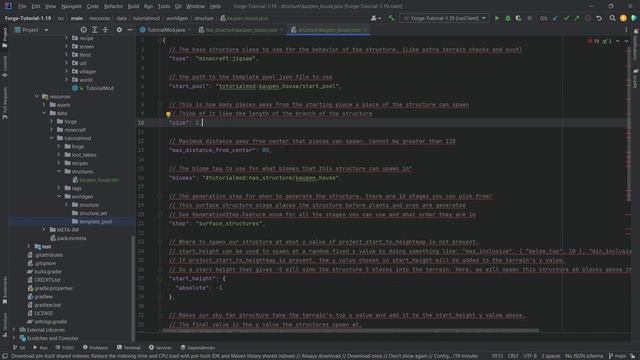Open the Terminal tool window
The height and width of the screenshot is (360, 640).
pyautogui.click(x=129, y=348)
